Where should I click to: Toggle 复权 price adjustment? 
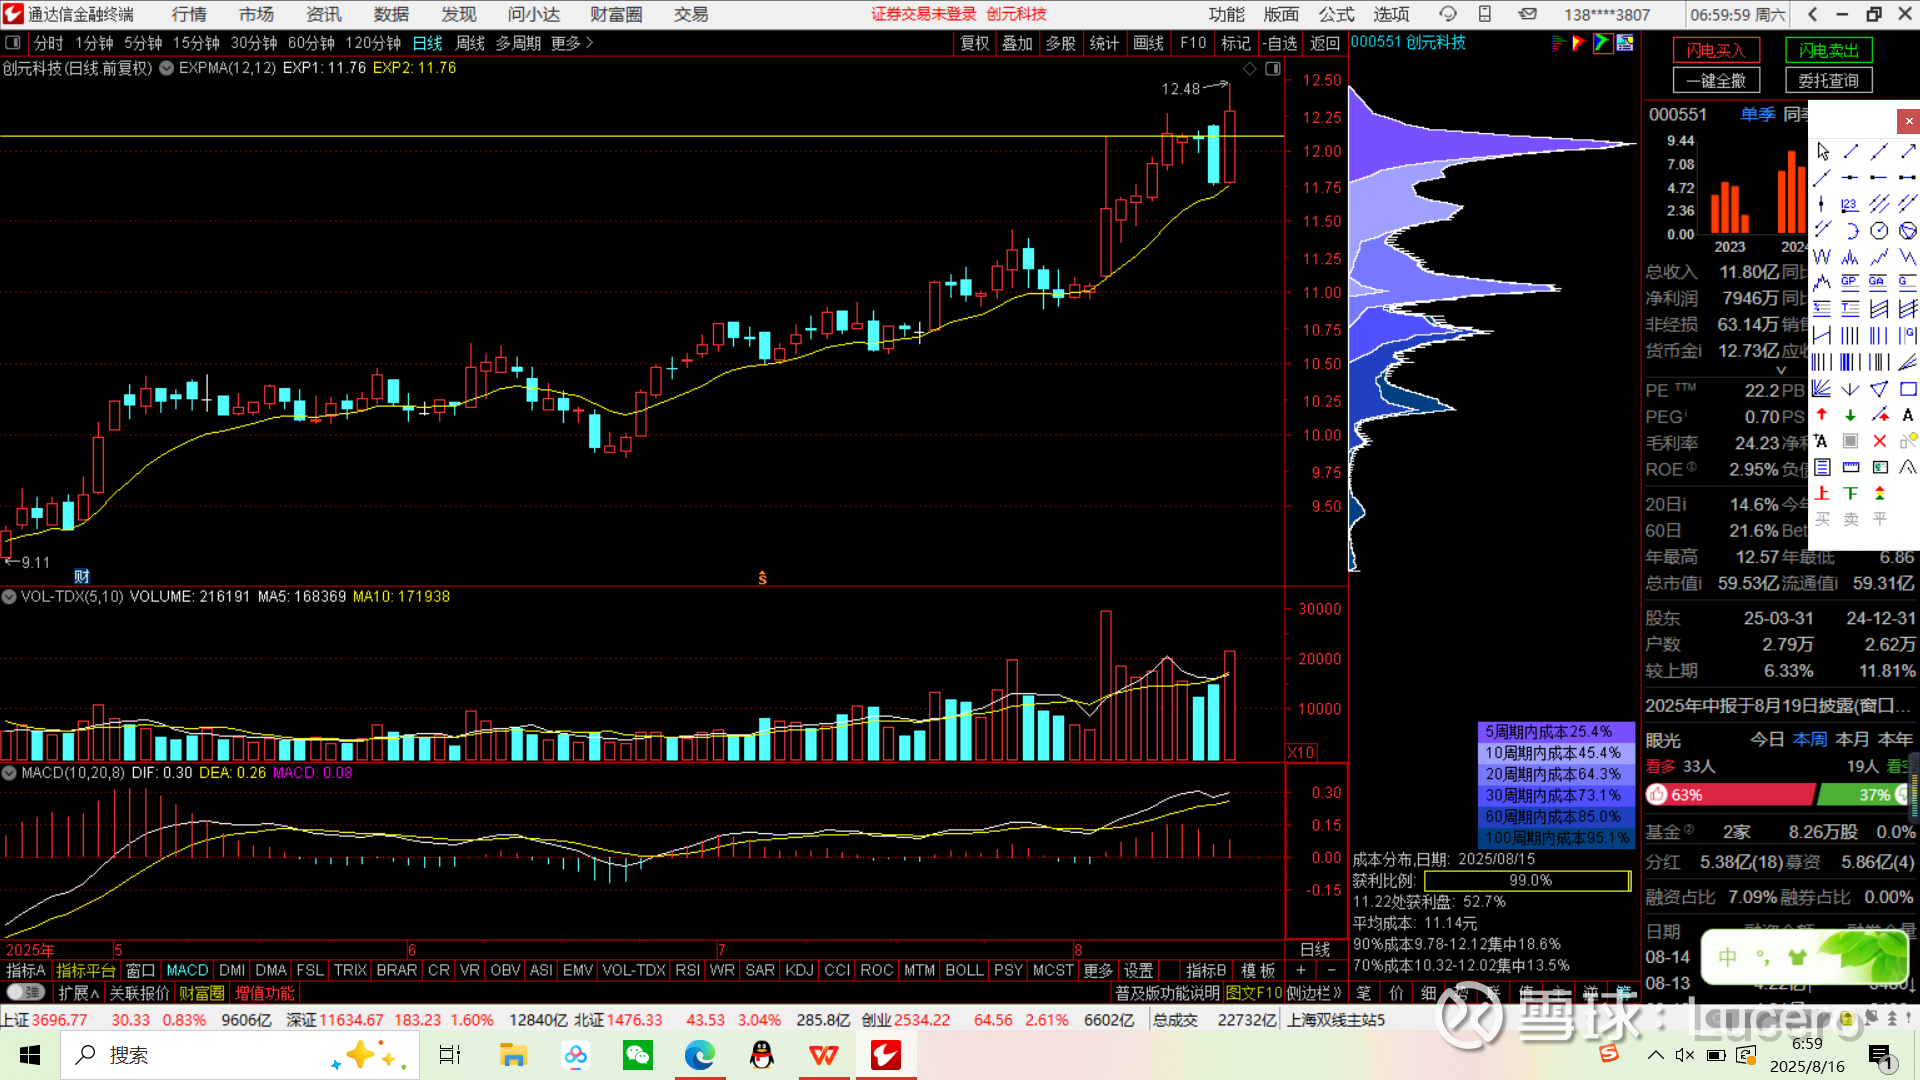975,43
